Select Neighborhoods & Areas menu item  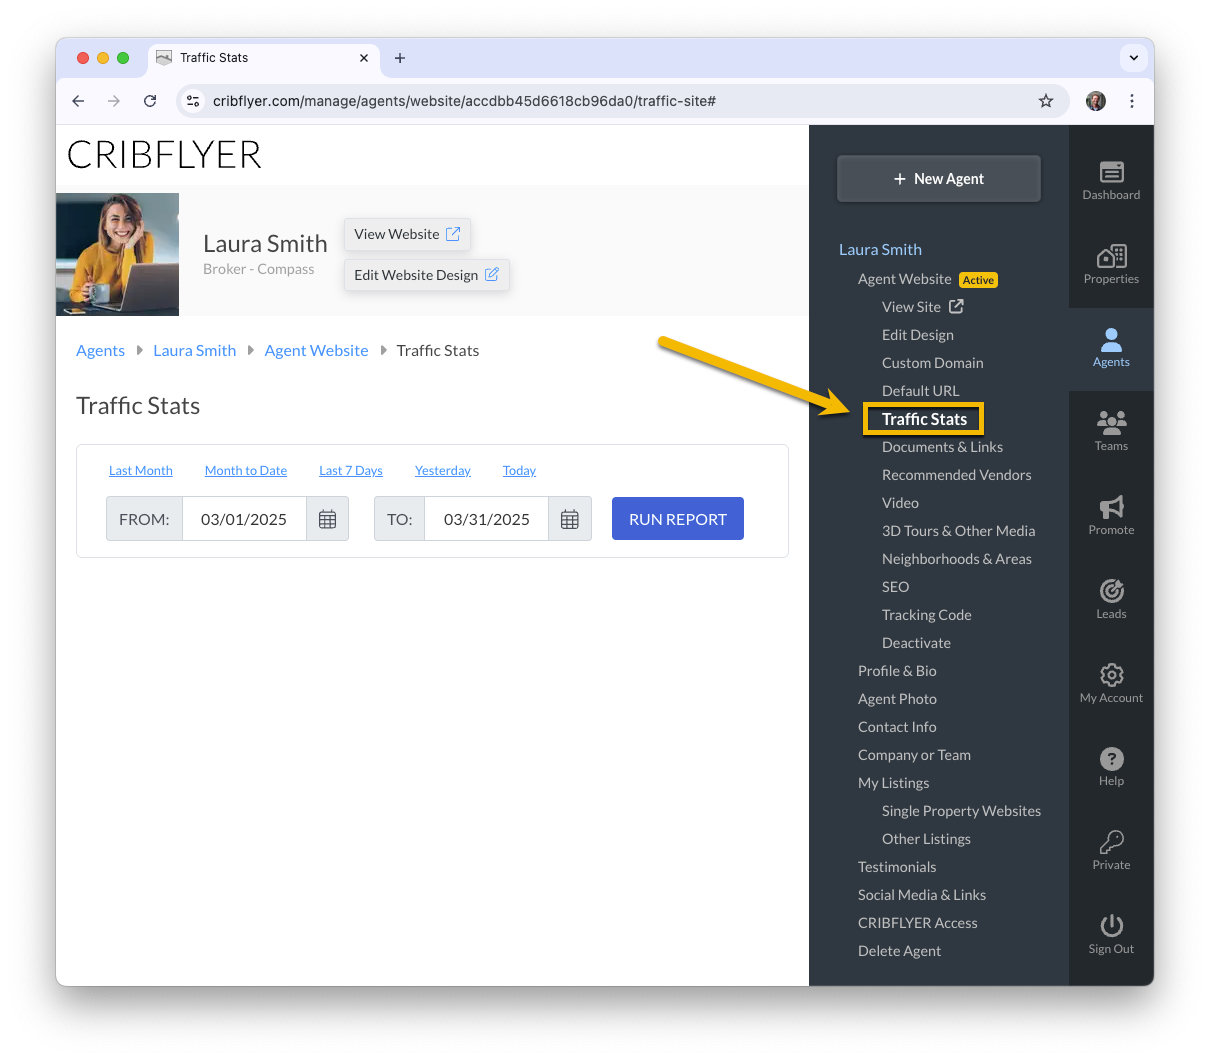(x=956, y=559)
